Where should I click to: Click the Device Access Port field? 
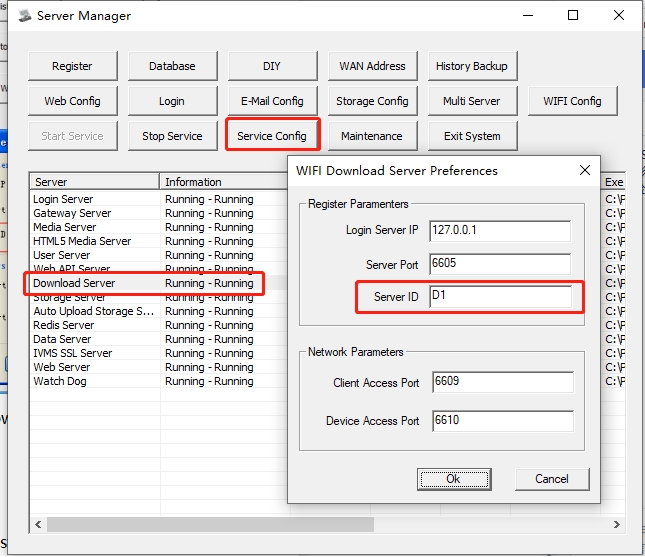503,421
